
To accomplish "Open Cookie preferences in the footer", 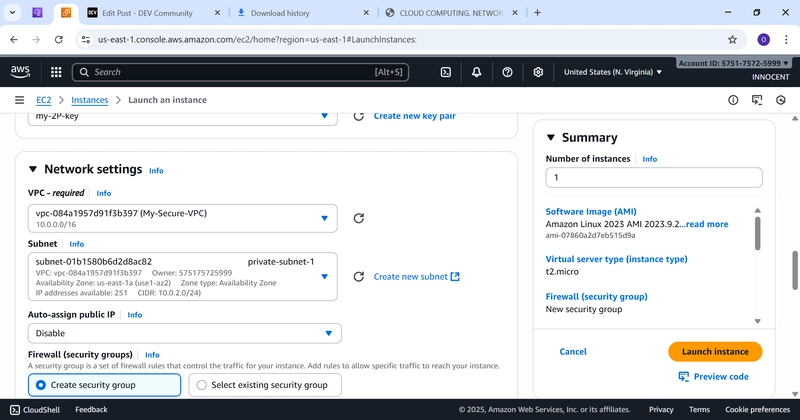I will [x=758, y=410].
